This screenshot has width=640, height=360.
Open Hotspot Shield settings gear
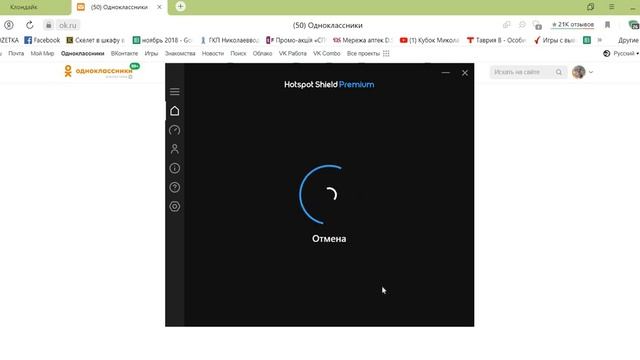[x=175, y=207]
